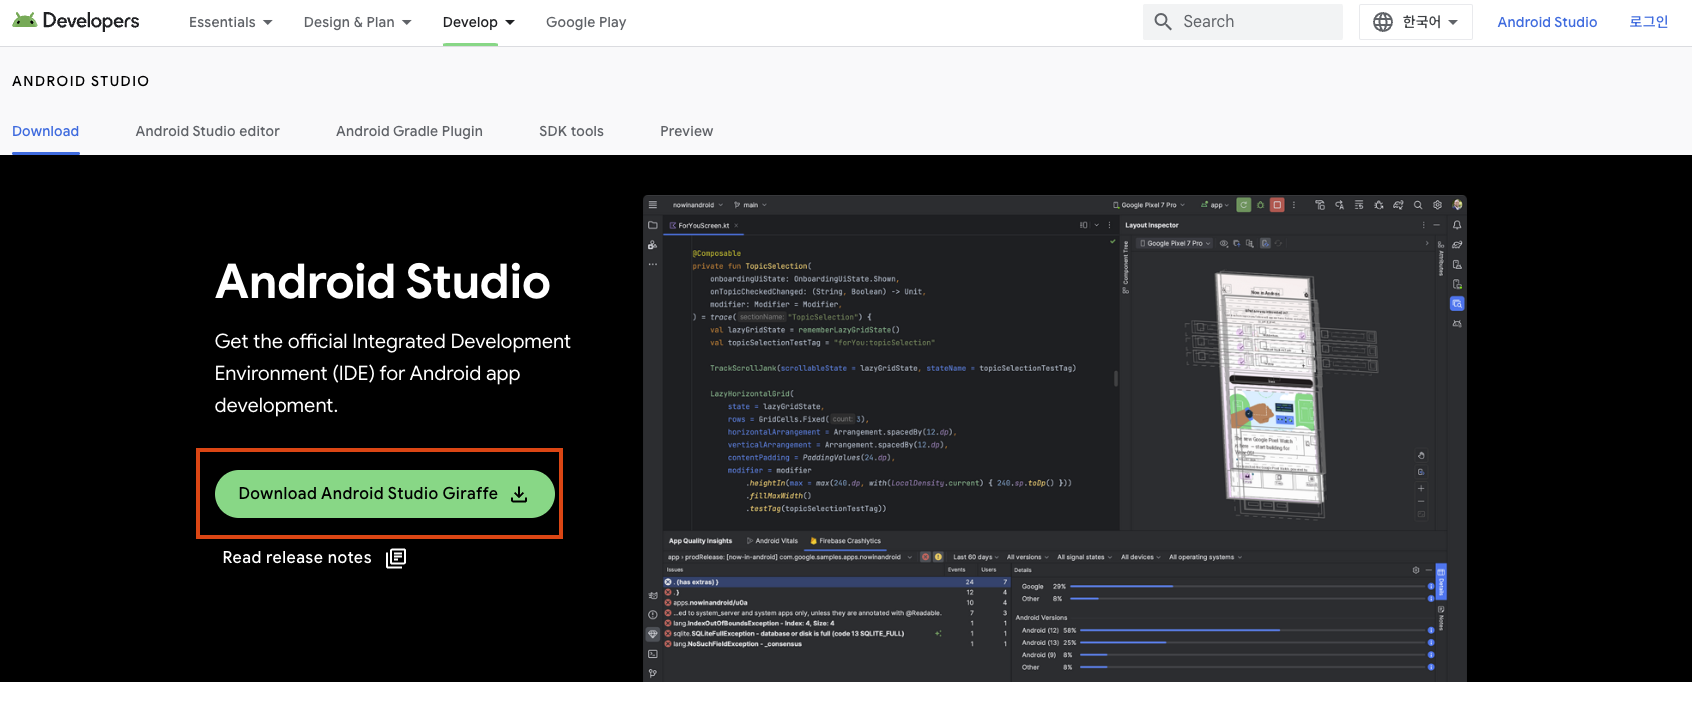This screenshot has height=715, width=1692.
Task: Click the Android Vitals tab in the IDE
Action: pyautogui.click(x=772, y=541)
